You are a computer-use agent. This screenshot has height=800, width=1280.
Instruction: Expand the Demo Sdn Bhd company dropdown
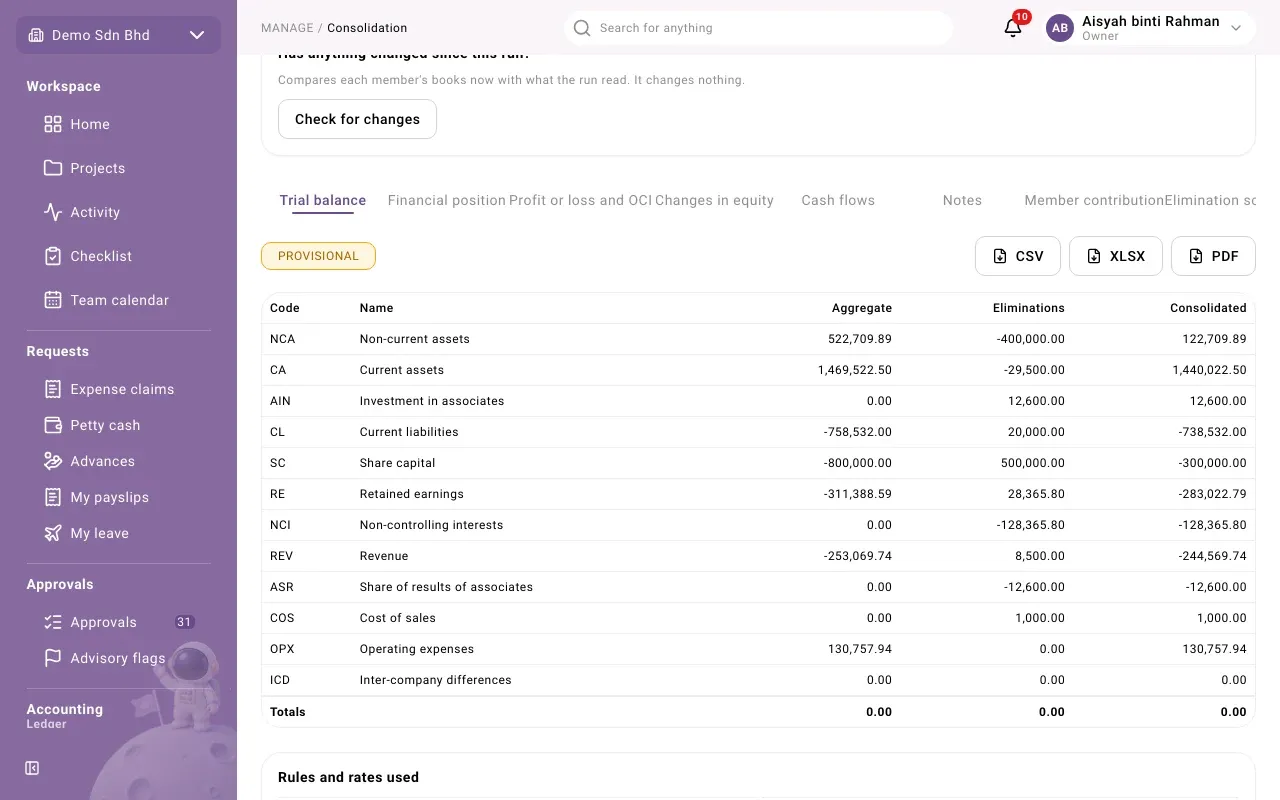pyautogui.click(x=118, y=35)
